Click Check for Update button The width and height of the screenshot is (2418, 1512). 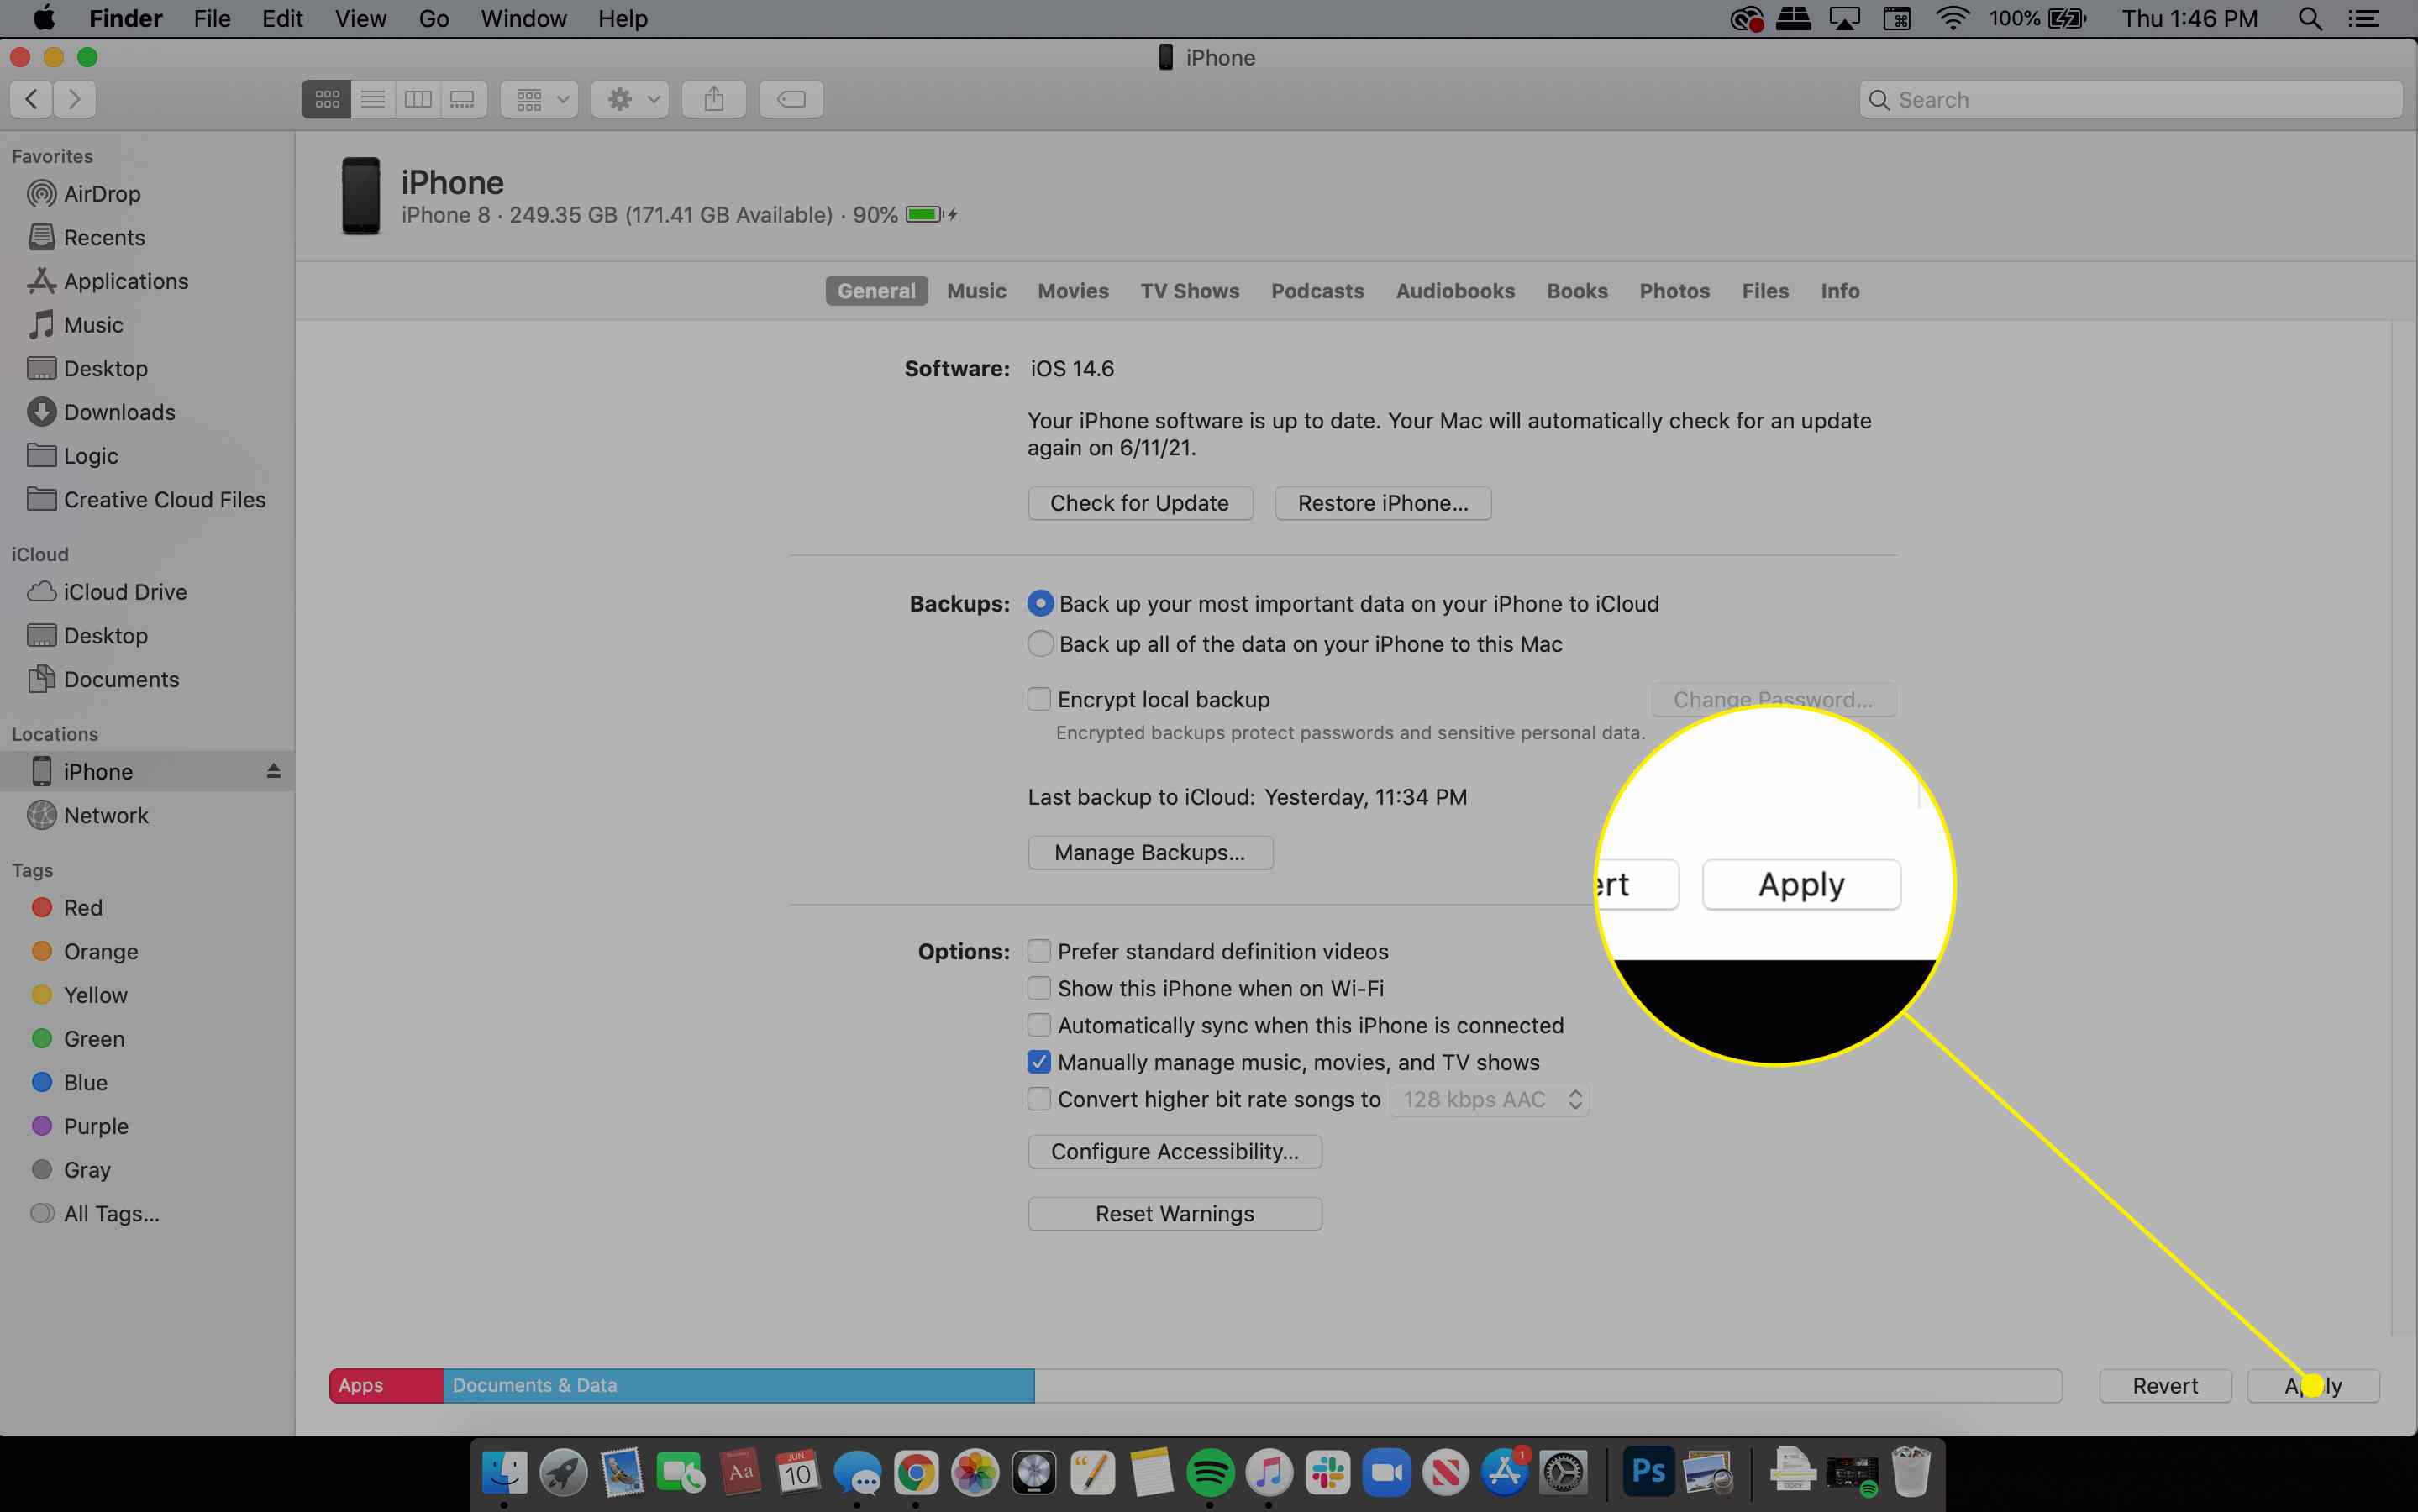1140,503
